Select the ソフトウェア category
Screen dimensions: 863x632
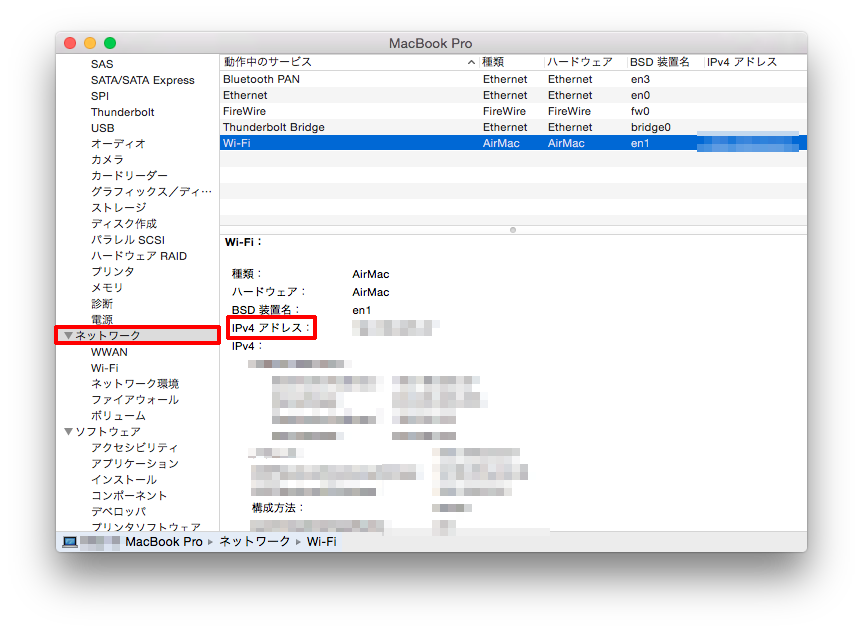(x=107, y=432)
